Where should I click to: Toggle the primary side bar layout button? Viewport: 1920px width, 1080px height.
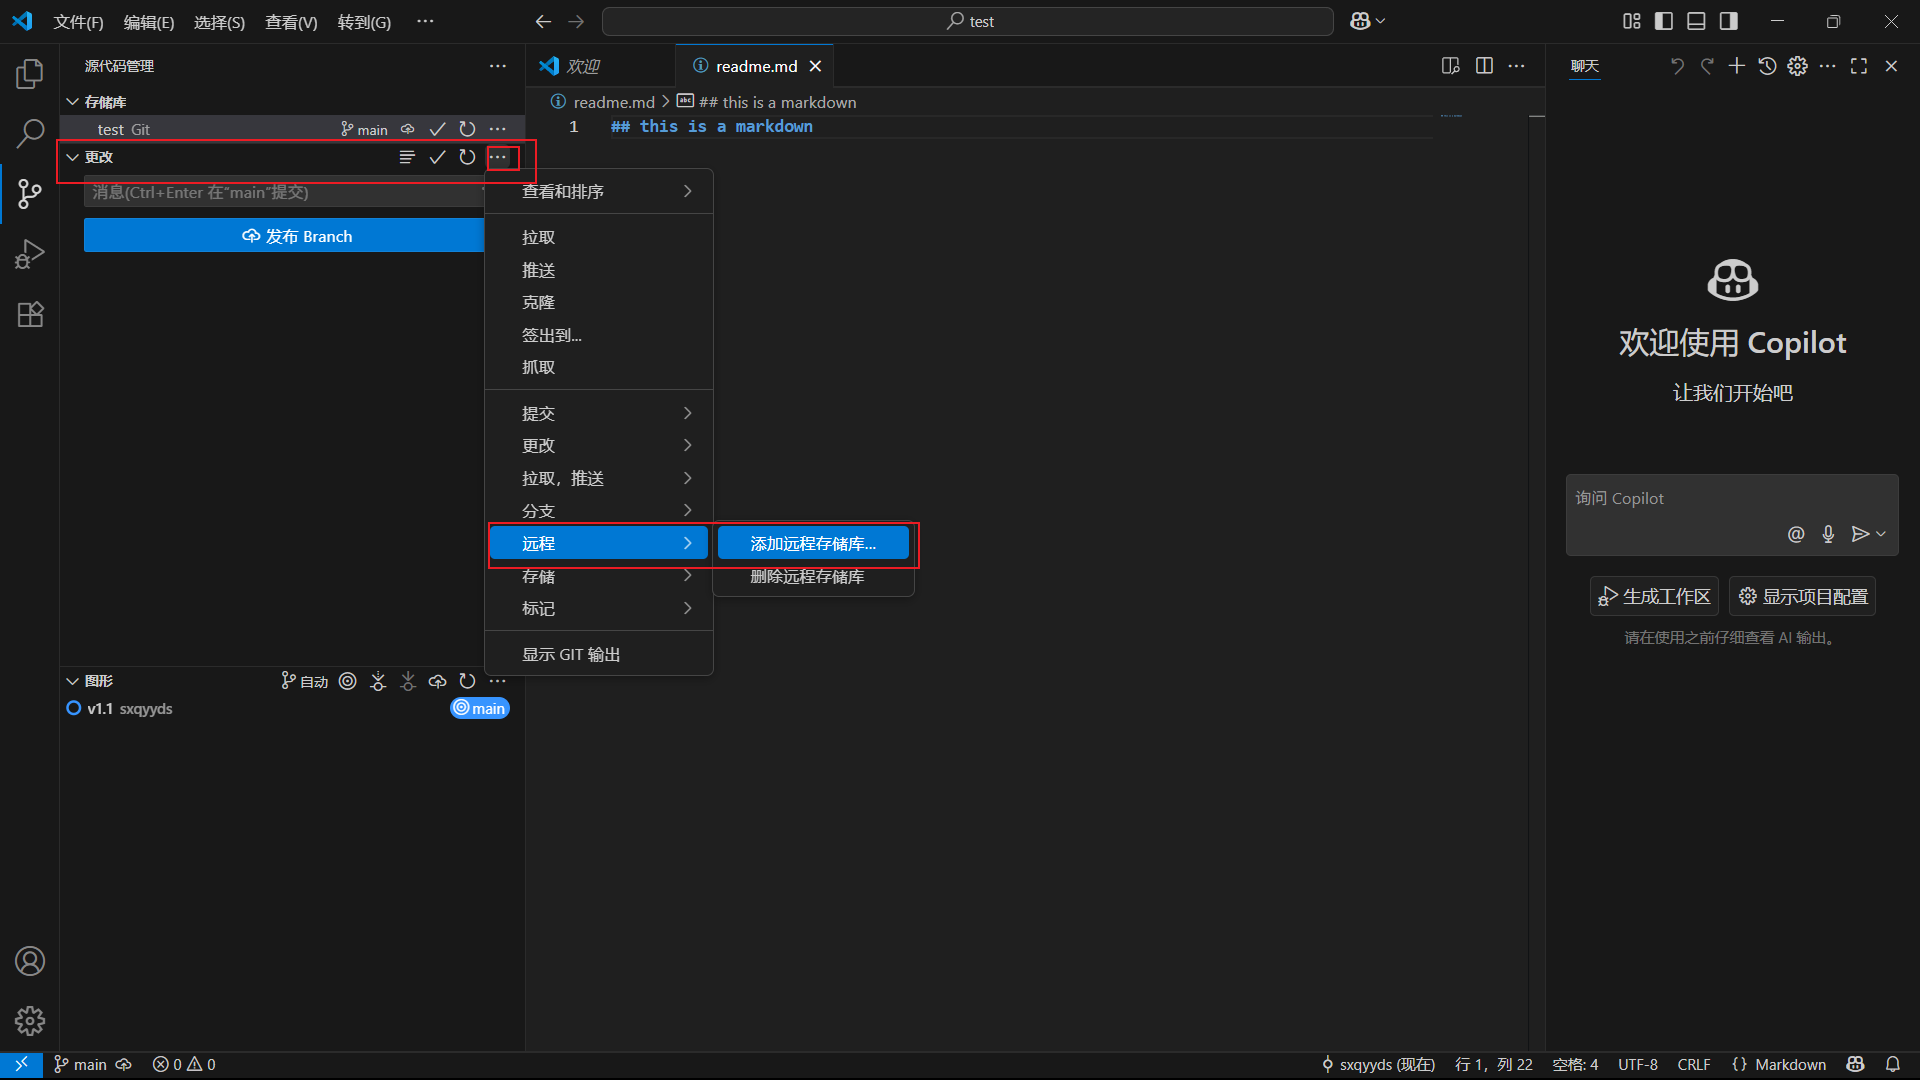[1664, 21]
